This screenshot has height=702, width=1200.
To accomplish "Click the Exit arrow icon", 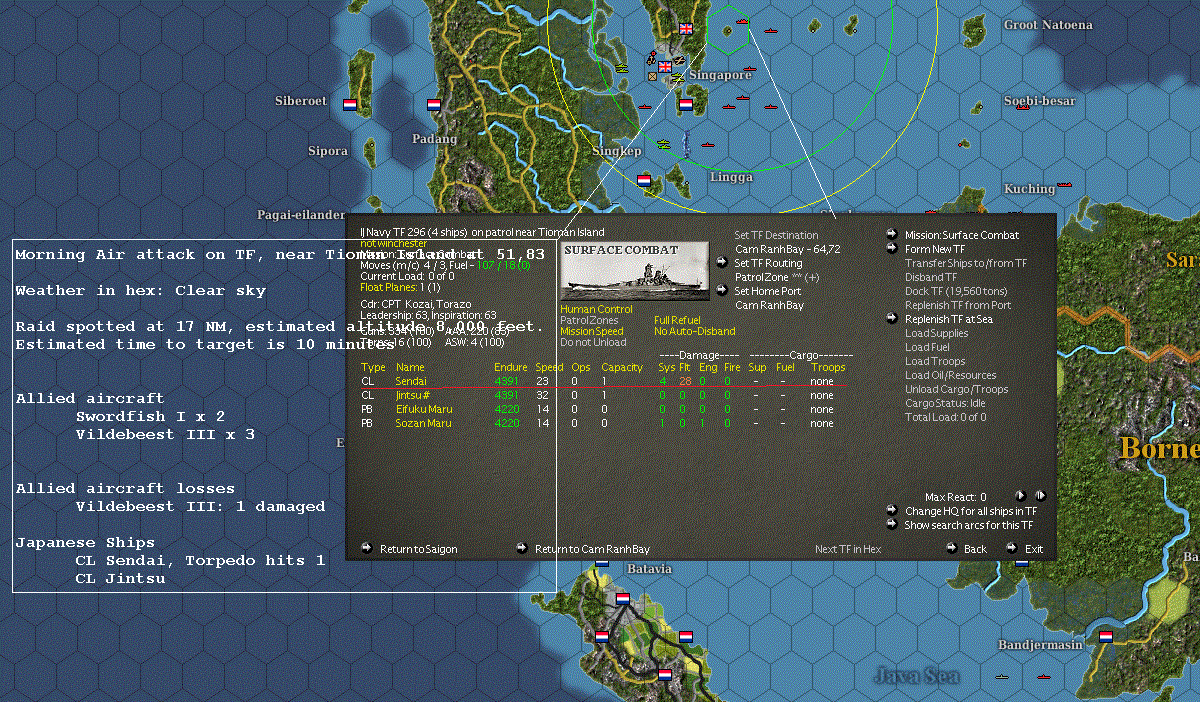I will point(1012,548).
